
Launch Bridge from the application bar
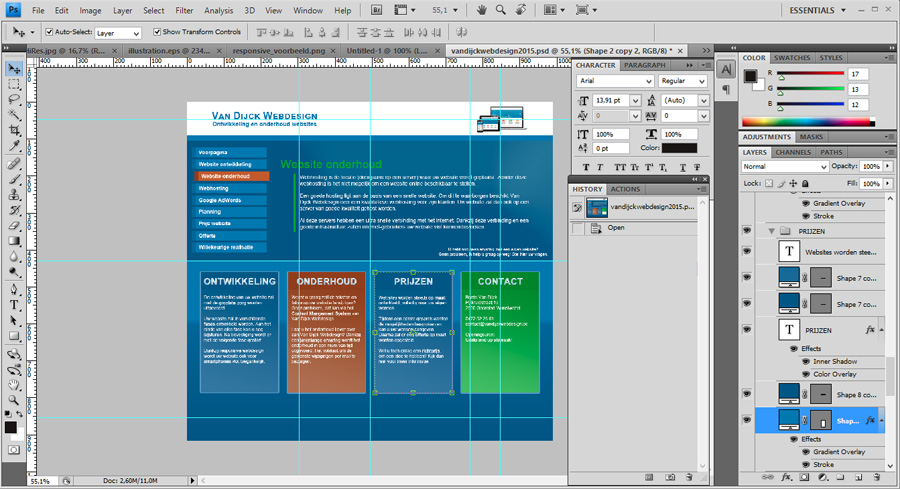(x=377, y=10)
